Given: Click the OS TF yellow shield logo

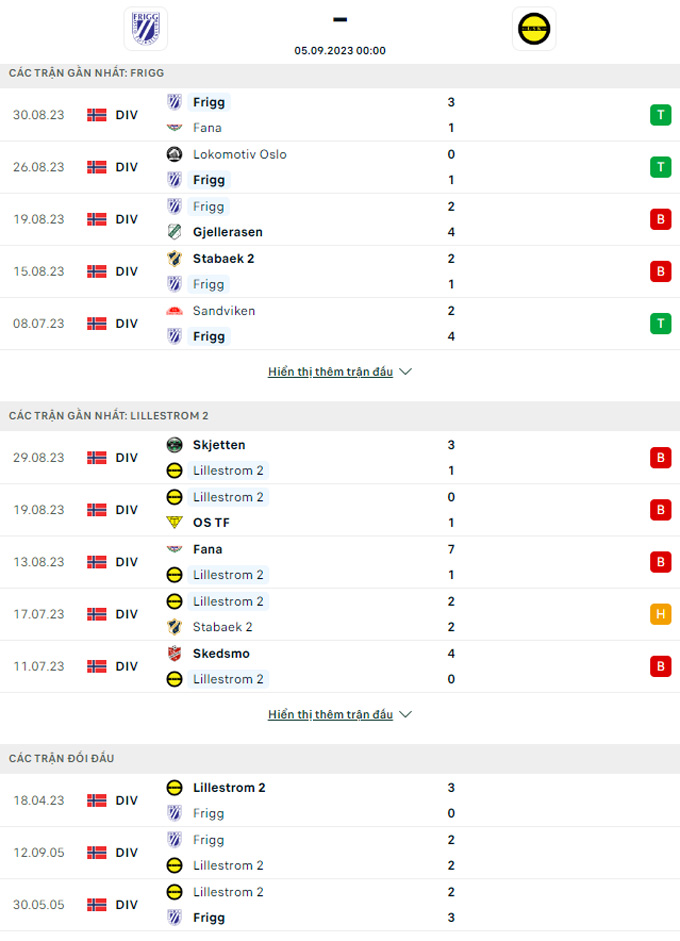Looking at the screenshot, I should click(173, 522).
